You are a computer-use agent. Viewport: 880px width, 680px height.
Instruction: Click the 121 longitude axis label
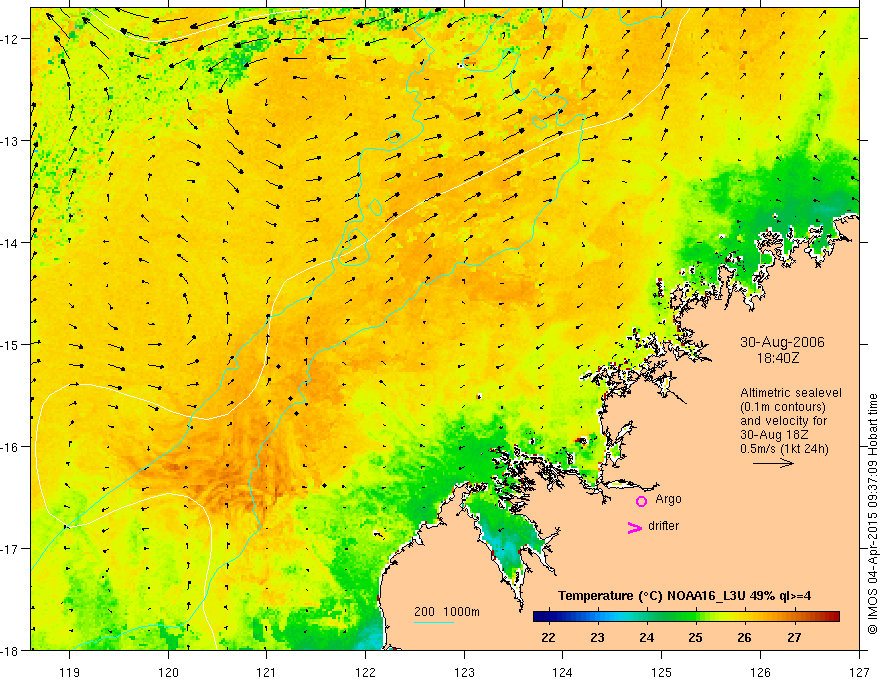pos(267,672)
